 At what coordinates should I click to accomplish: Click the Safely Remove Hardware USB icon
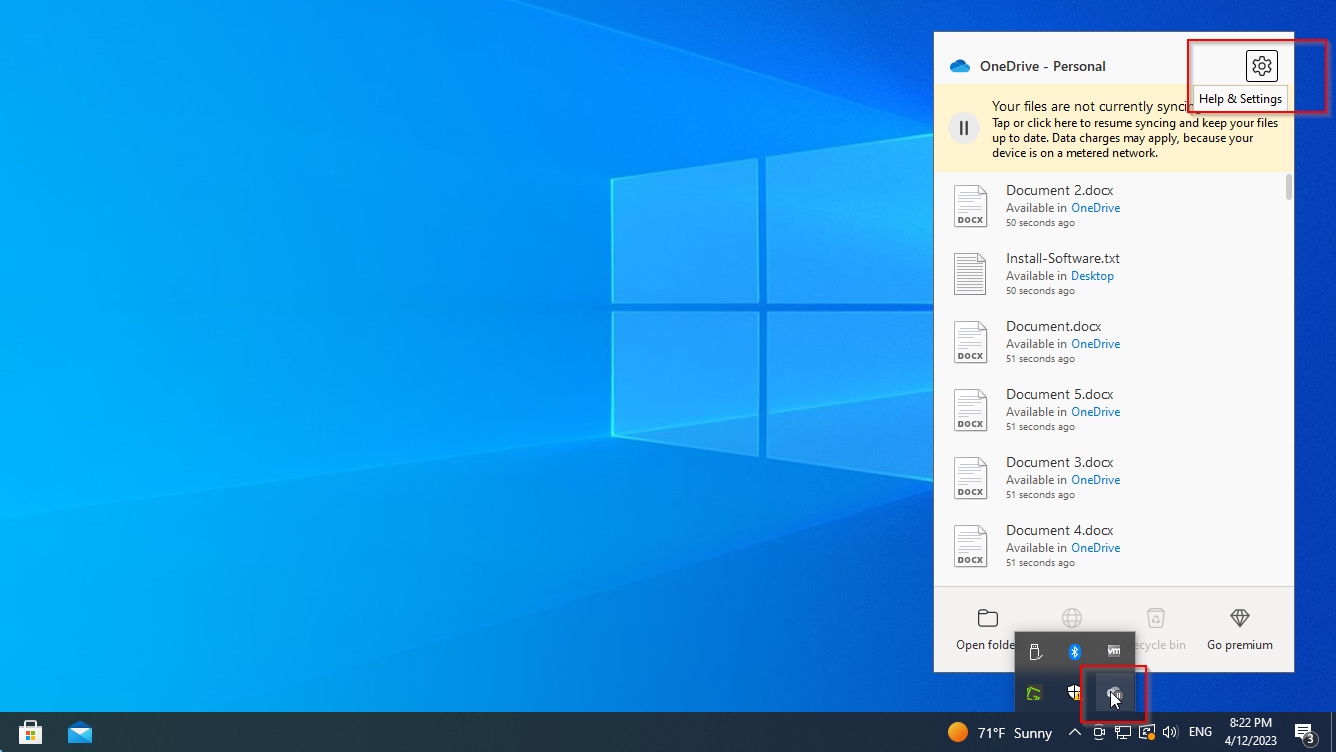click(1035, 652)
